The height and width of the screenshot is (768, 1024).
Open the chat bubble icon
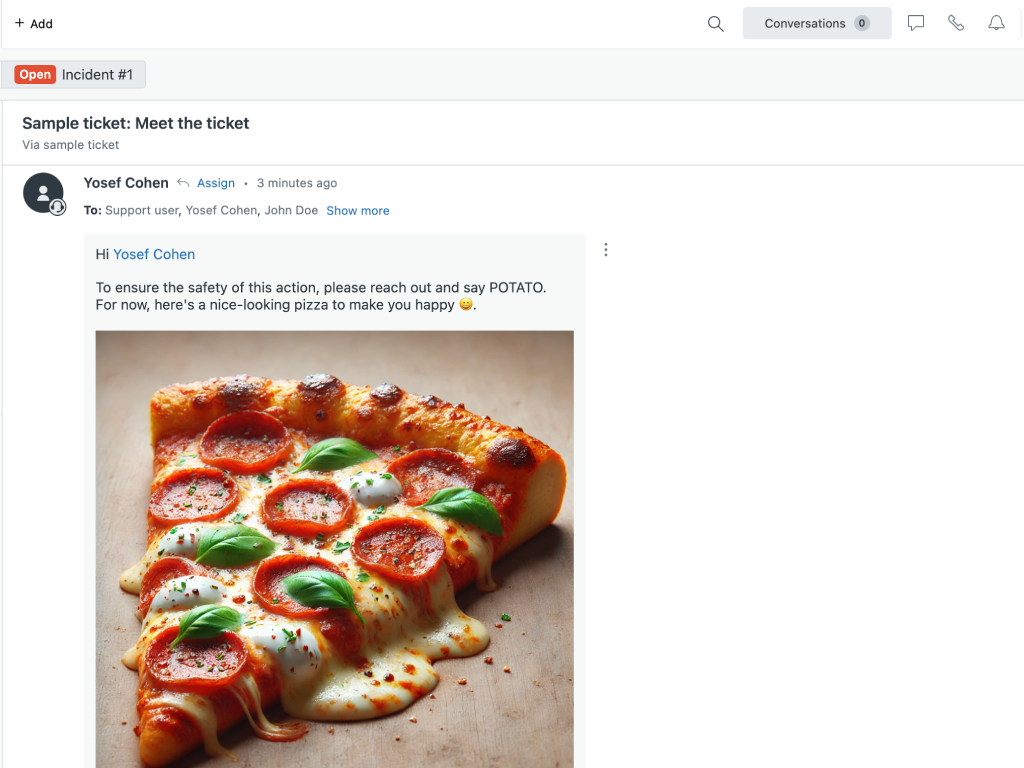coord(916,23)
